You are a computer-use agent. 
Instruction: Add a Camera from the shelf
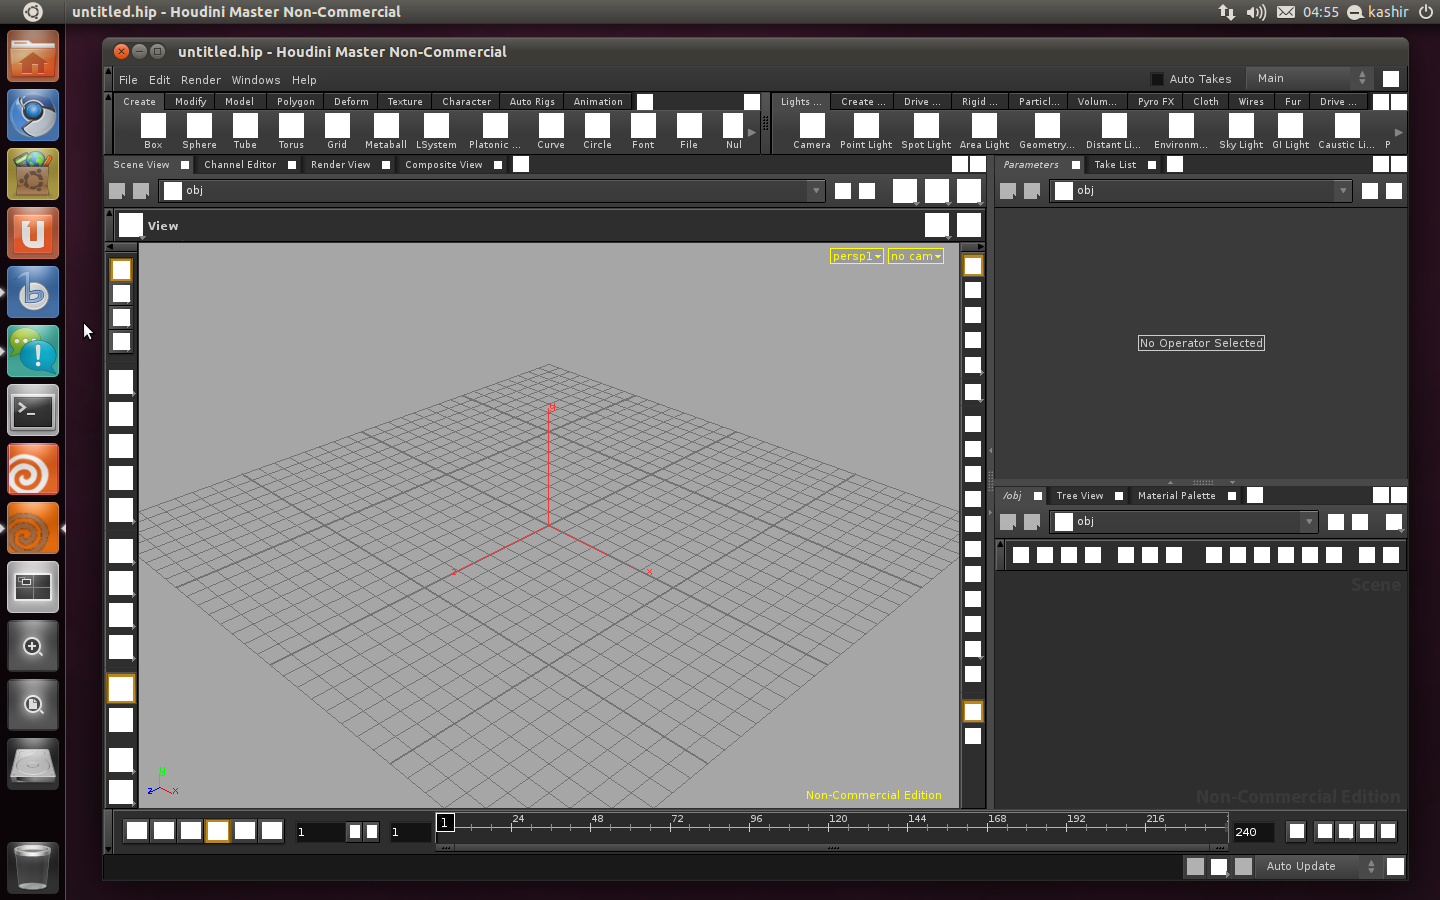pyautogui.click(x=812, y=131)
